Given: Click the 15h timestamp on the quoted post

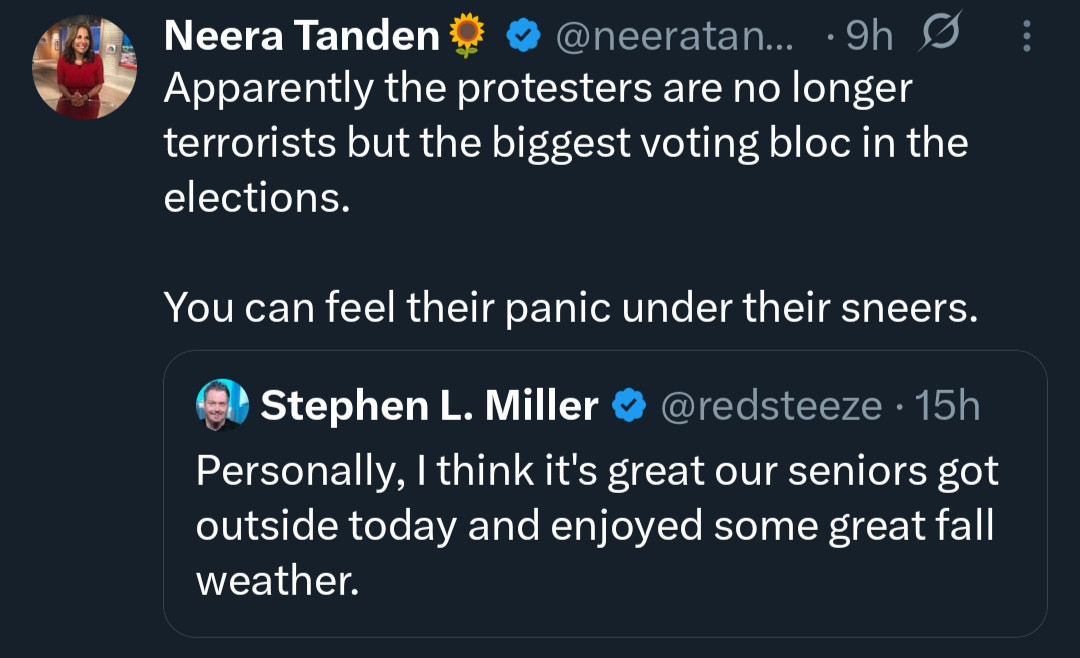Looking at the screenshot, I should tap(948, 406).
